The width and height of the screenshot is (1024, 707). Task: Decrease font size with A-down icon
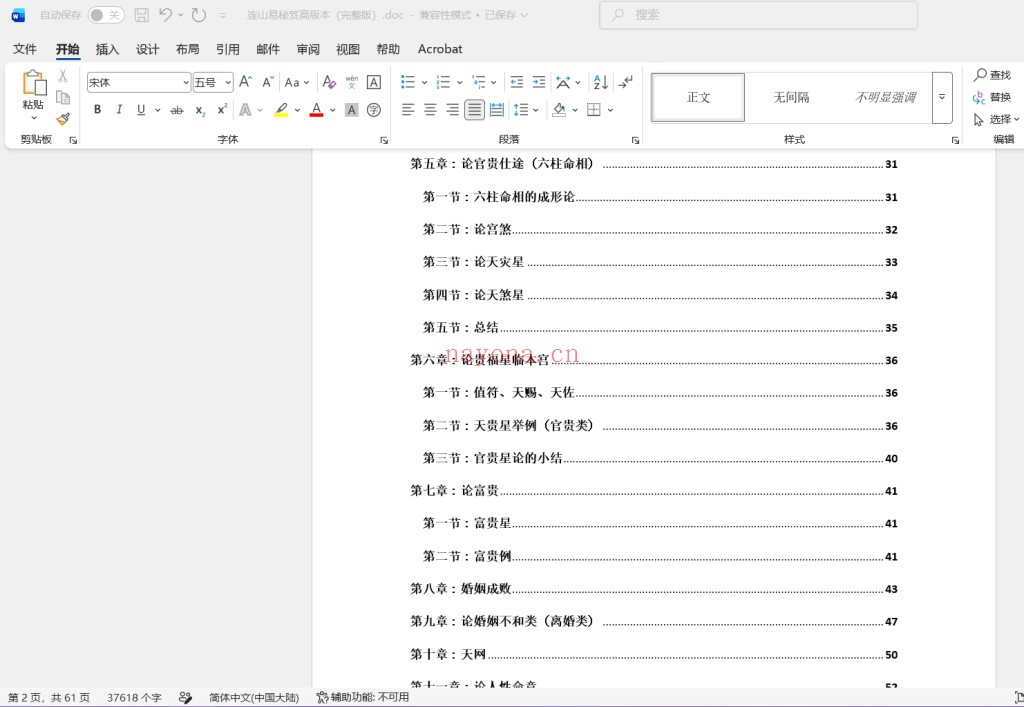point(268,82)
